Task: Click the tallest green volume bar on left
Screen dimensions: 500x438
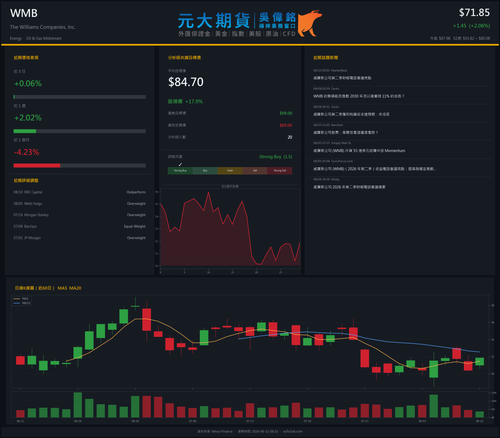Action: [x=78, y=405]
